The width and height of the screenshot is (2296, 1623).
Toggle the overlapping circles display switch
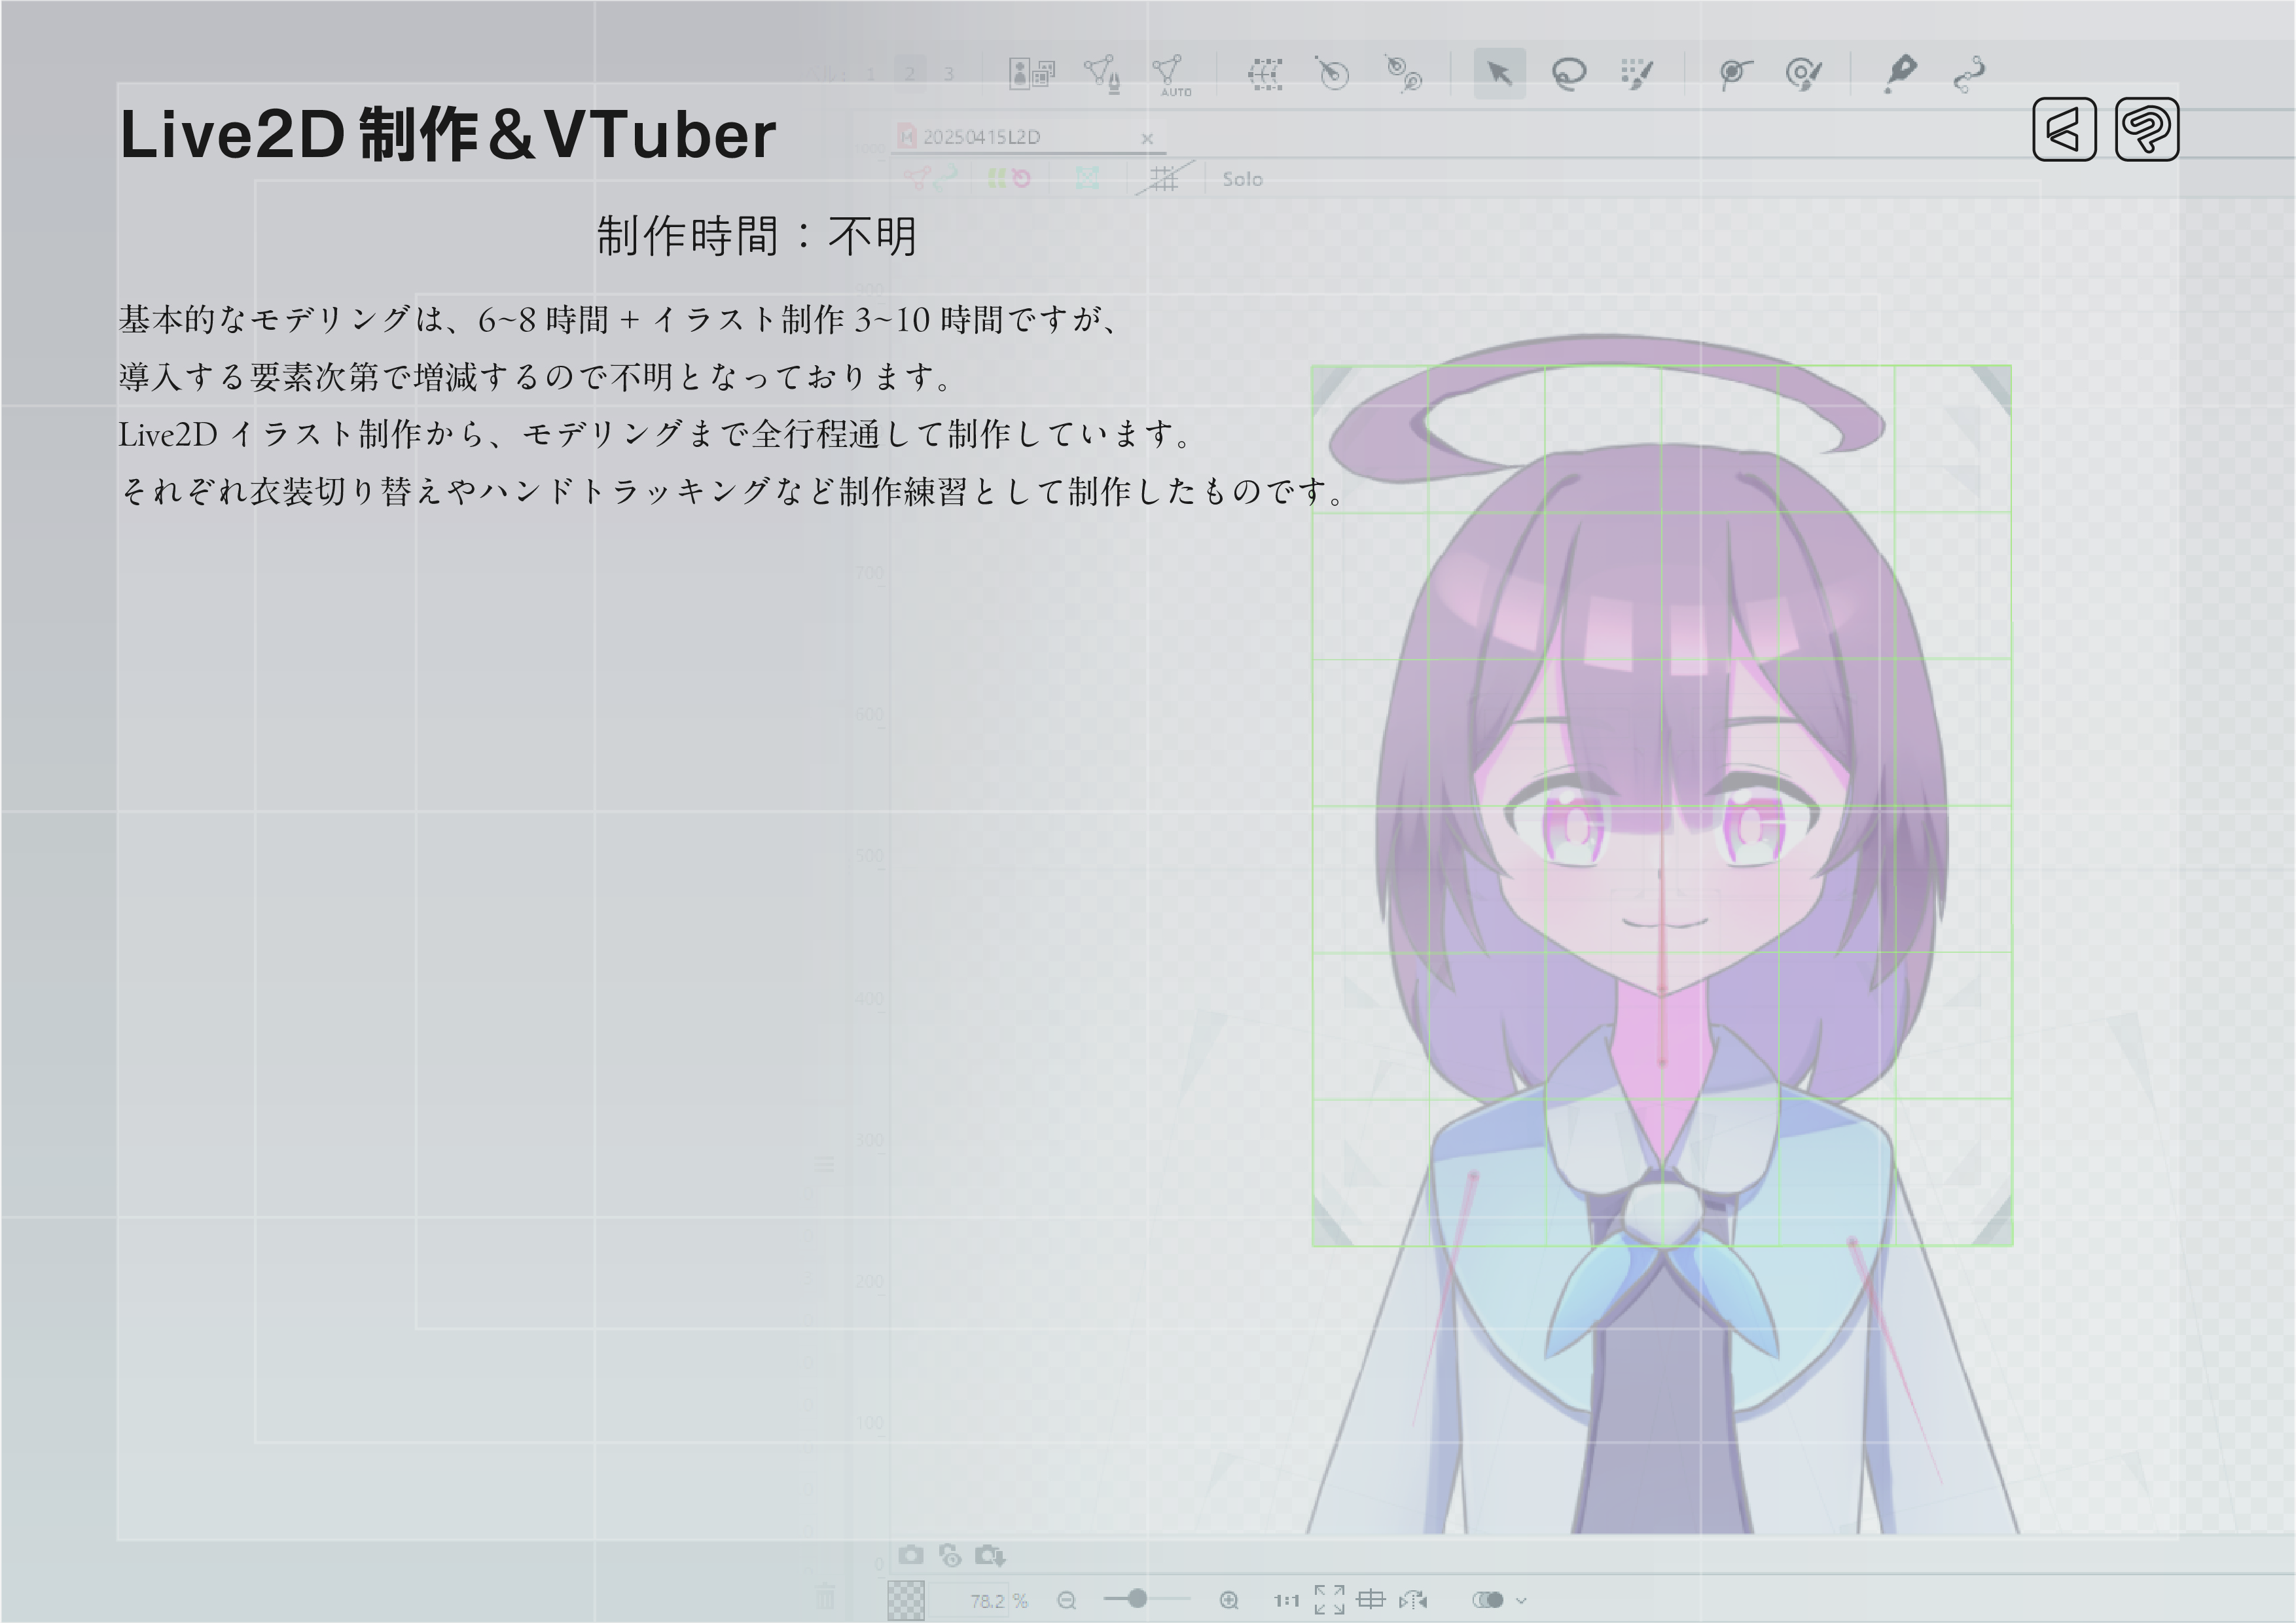click(x=1488, y=1600)
